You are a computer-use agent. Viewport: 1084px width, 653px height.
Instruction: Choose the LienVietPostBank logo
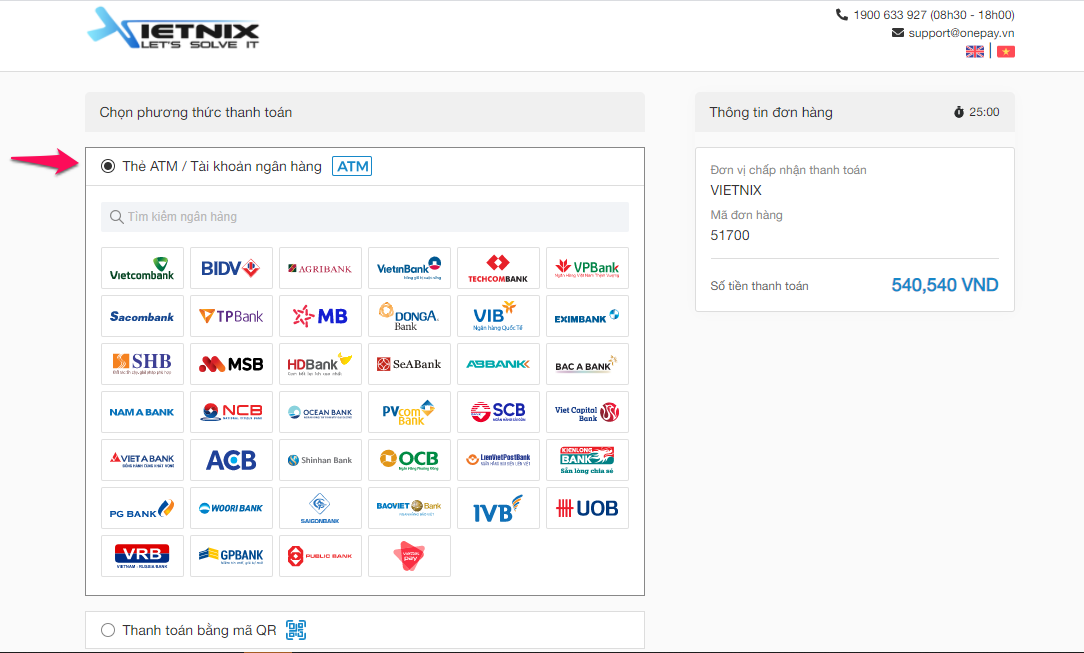498,460
